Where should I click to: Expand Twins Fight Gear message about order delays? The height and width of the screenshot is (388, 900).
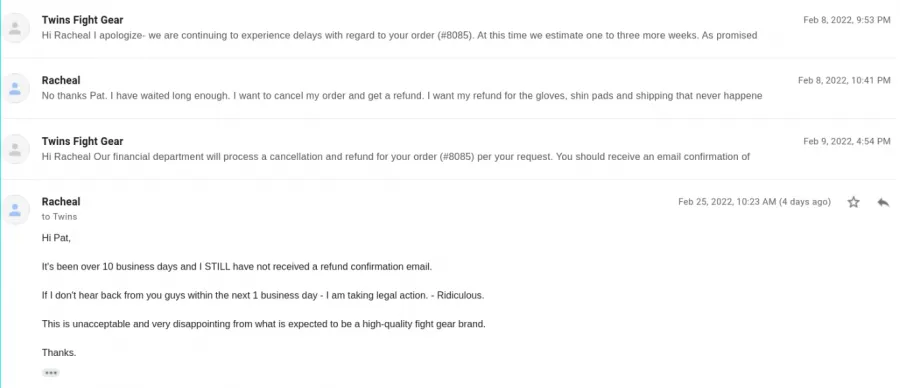click(x=450, y=28)
